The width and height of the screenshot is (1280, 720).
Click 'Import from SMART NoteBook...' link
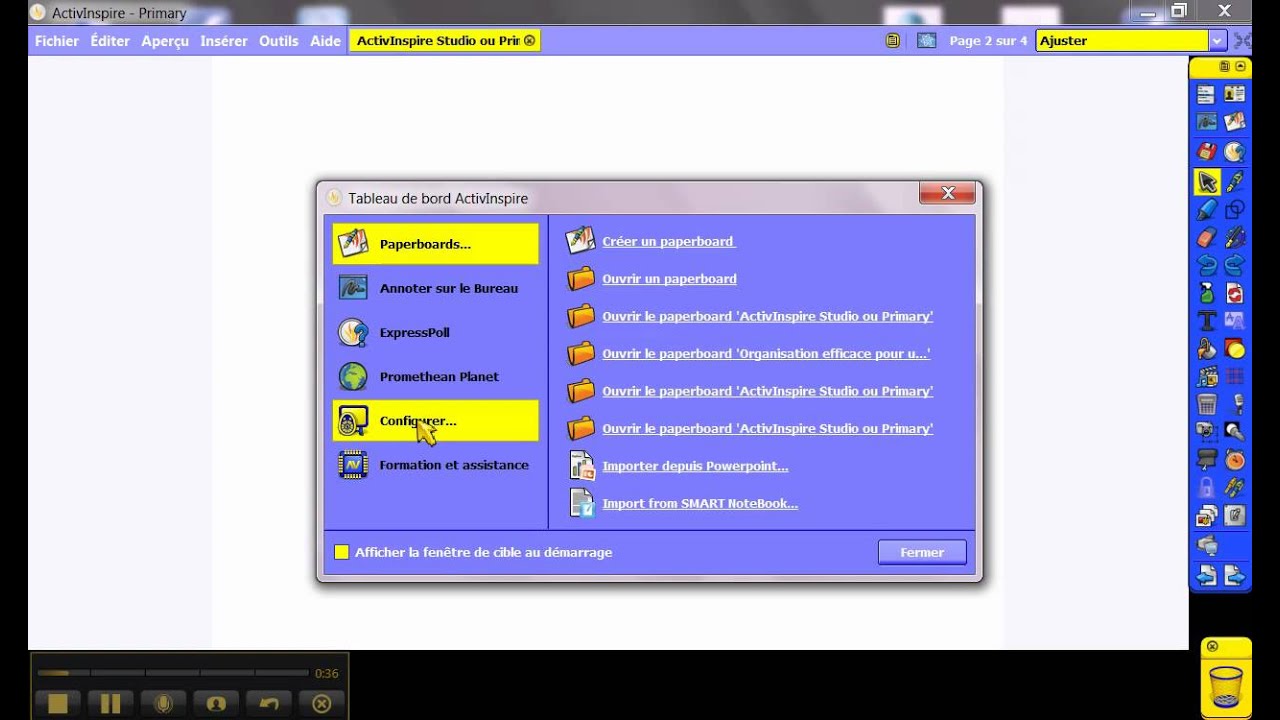700,504
